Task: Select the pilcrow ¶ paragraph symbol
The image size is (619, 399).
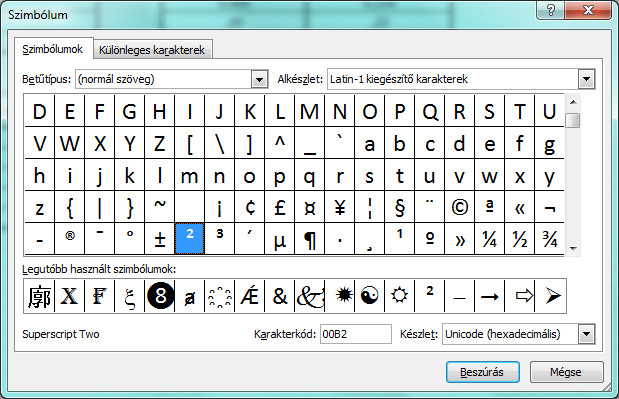Action: click(310, 239)
